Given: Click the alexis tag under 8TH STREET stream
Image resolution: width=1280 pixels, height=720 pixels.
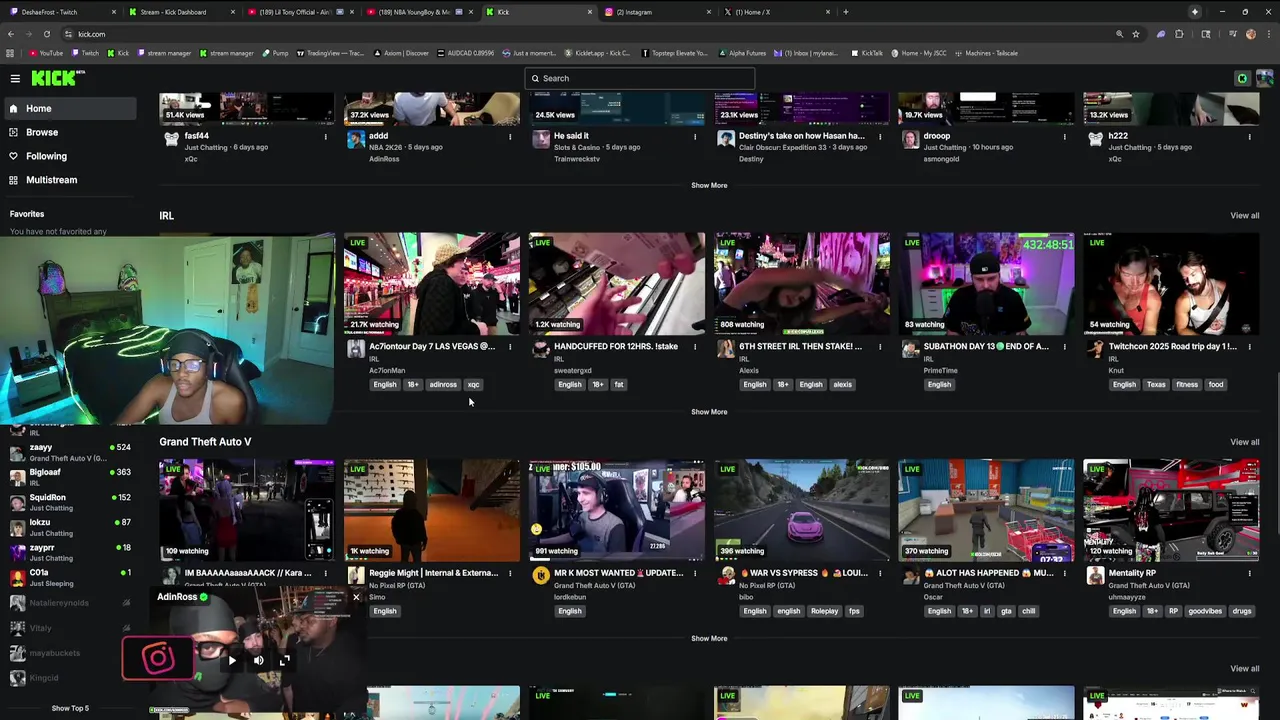Looking at the screenshot, I should (842, 384).
